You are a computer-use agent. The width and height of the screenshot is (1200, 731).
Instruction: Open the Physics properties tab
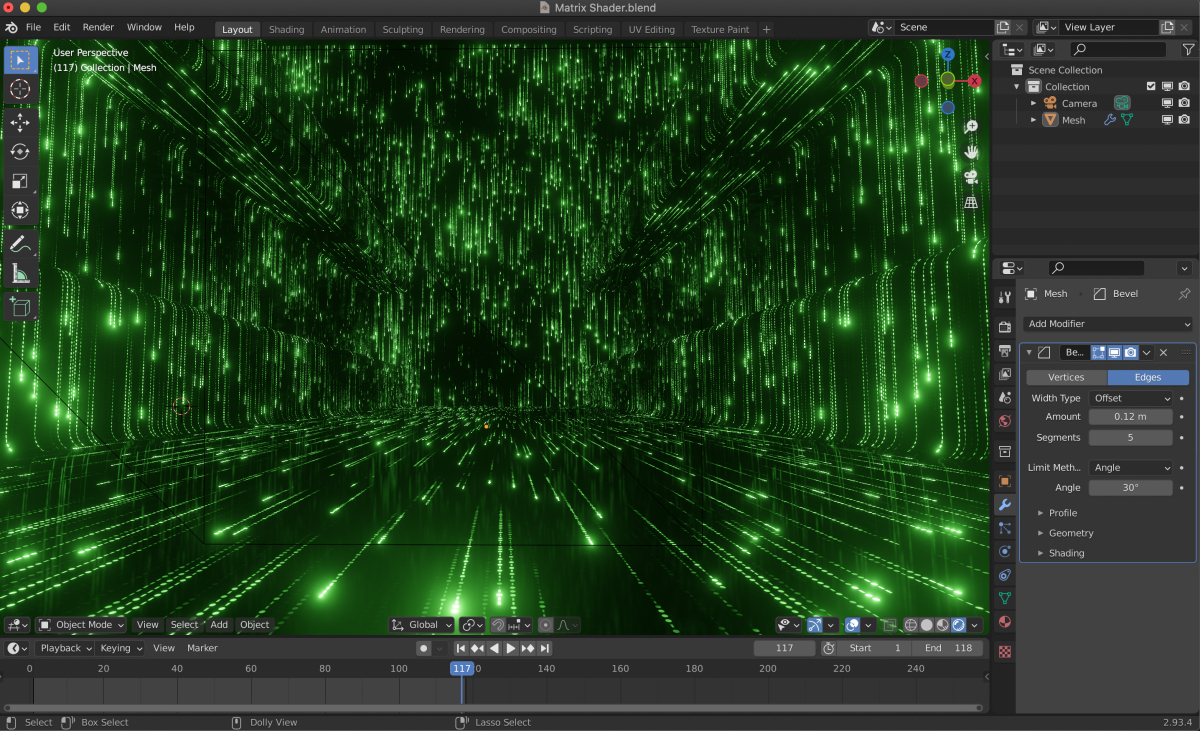tap(1005, 551)
